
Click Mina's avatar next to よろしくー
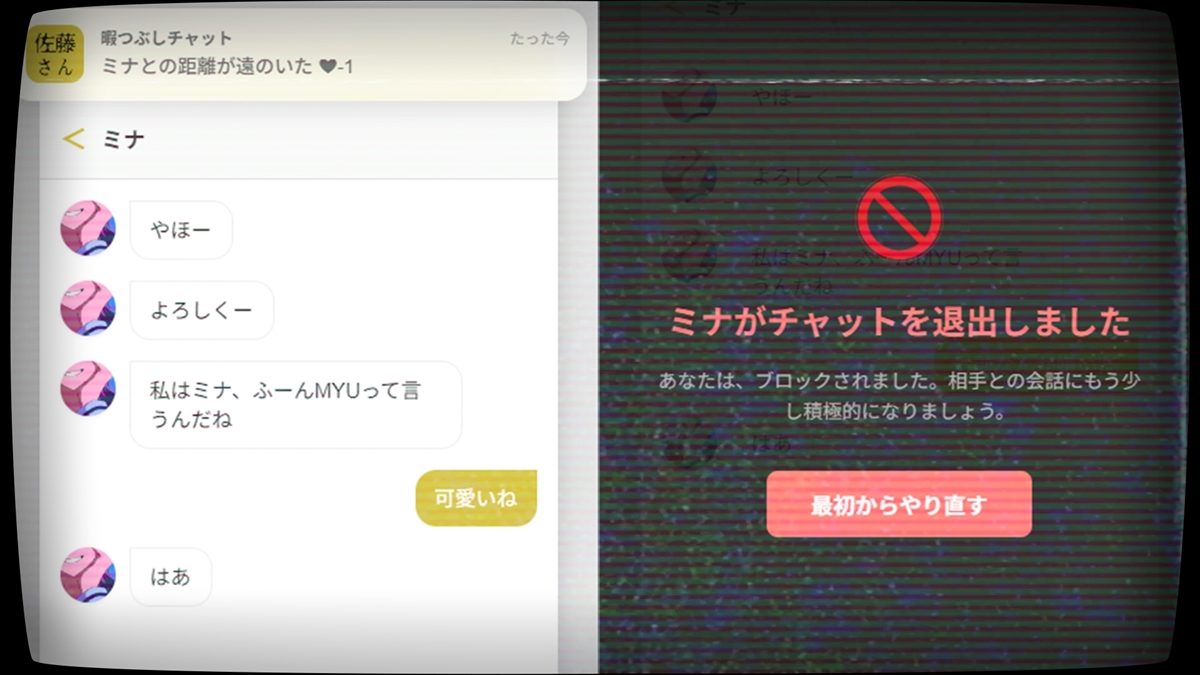coord(88,309)
